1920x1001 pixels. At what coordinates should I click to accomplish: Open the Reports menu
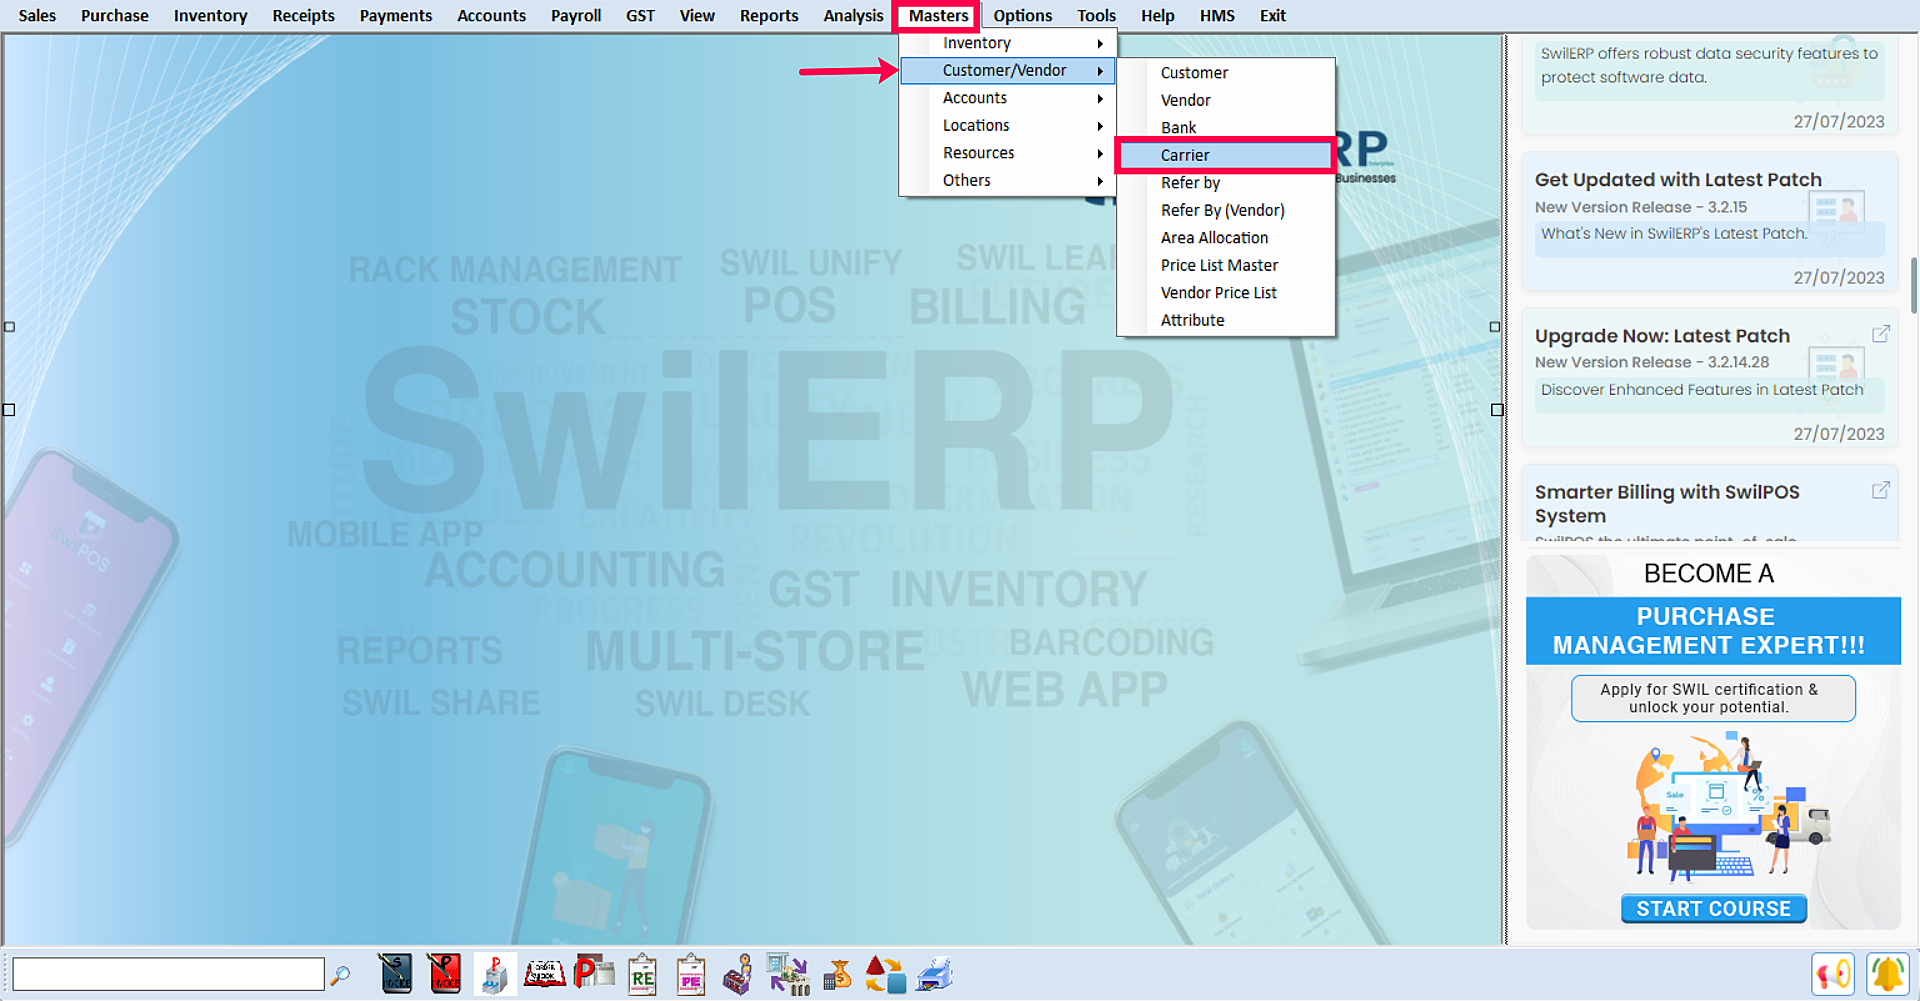coord(769,16)
